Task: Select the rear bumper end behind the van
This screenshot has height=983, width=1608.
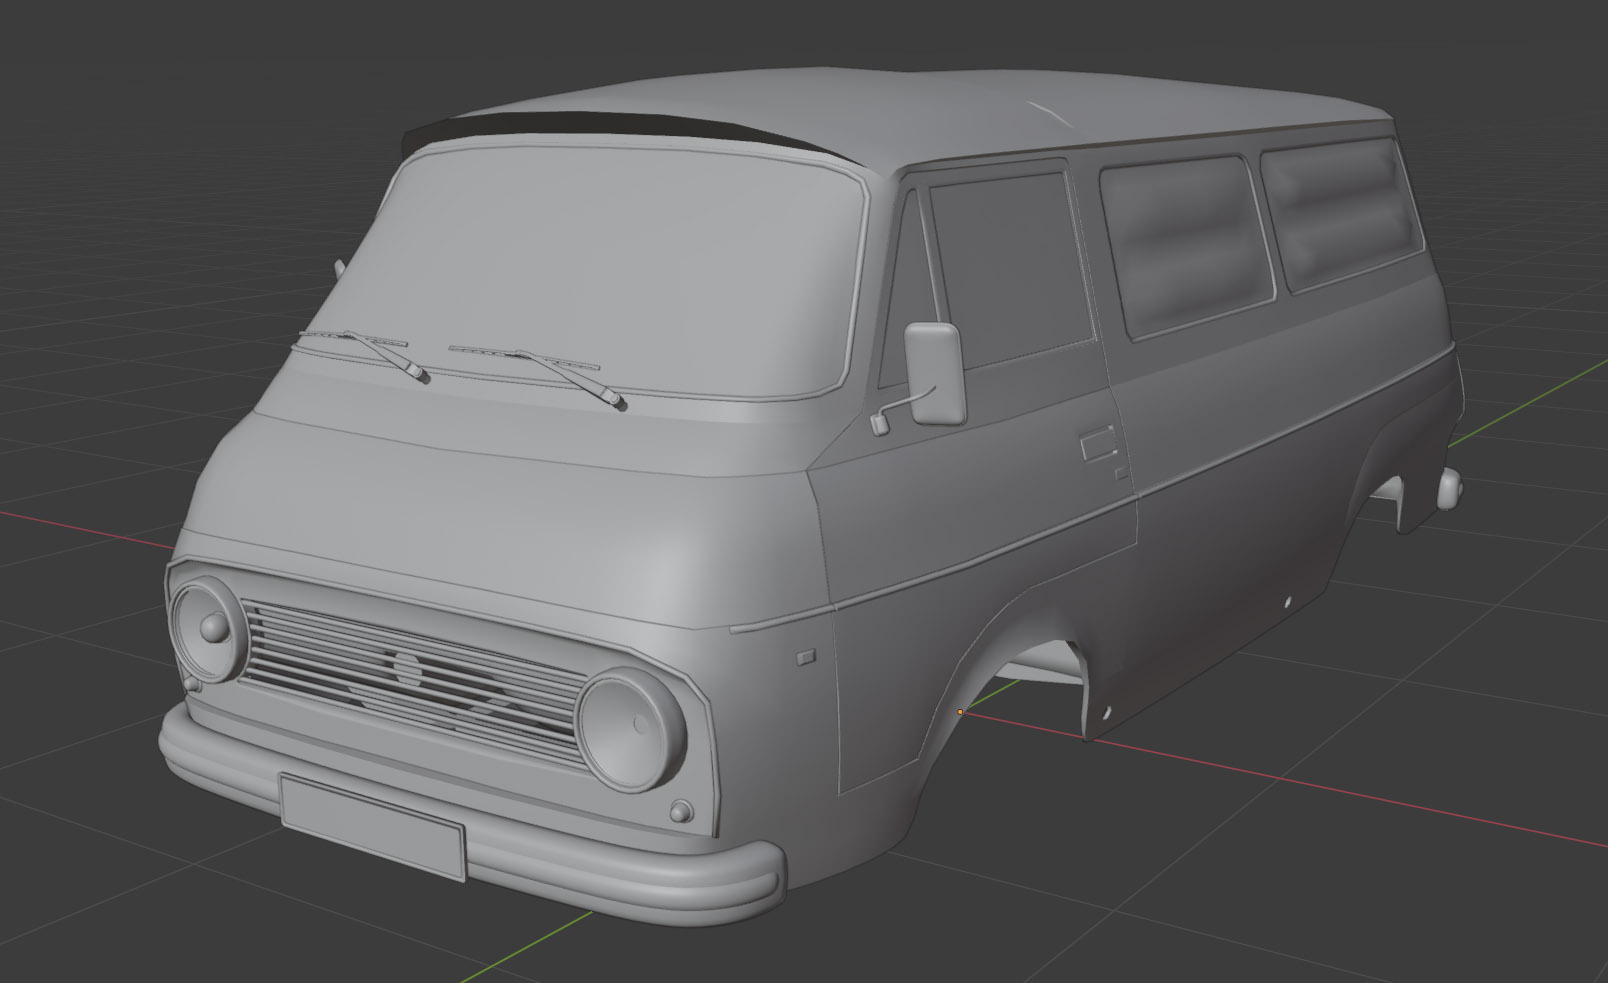Action: tap(1448, 488)
